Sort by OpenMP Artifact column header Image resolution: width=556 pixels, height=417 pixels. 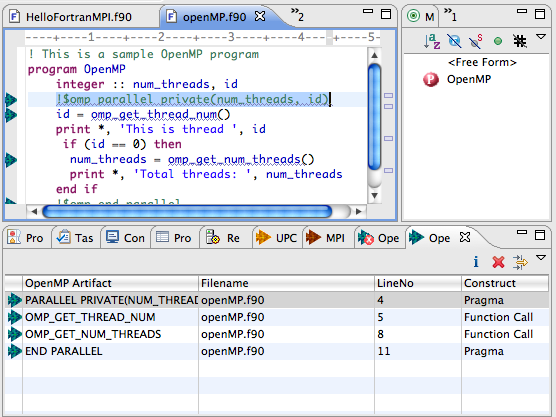[110, 283]
